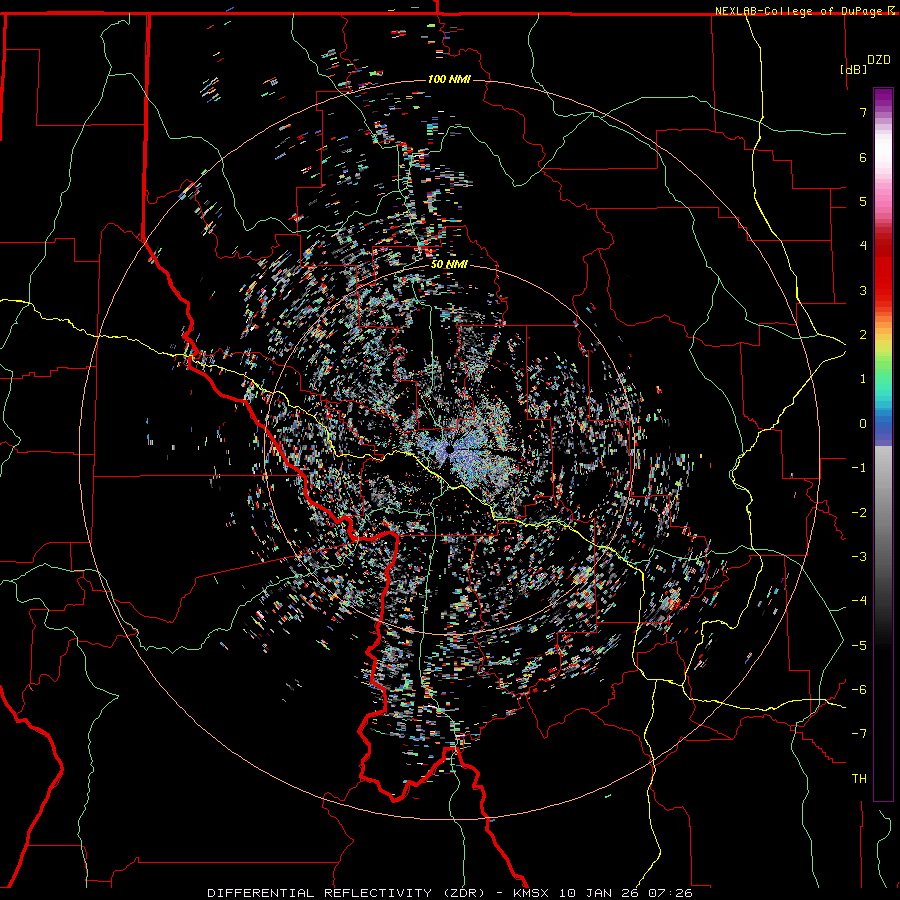The height and width of the screenshot is (900, 900).
Task: Click the TH threshold label on scale
Action: point(859,779)
